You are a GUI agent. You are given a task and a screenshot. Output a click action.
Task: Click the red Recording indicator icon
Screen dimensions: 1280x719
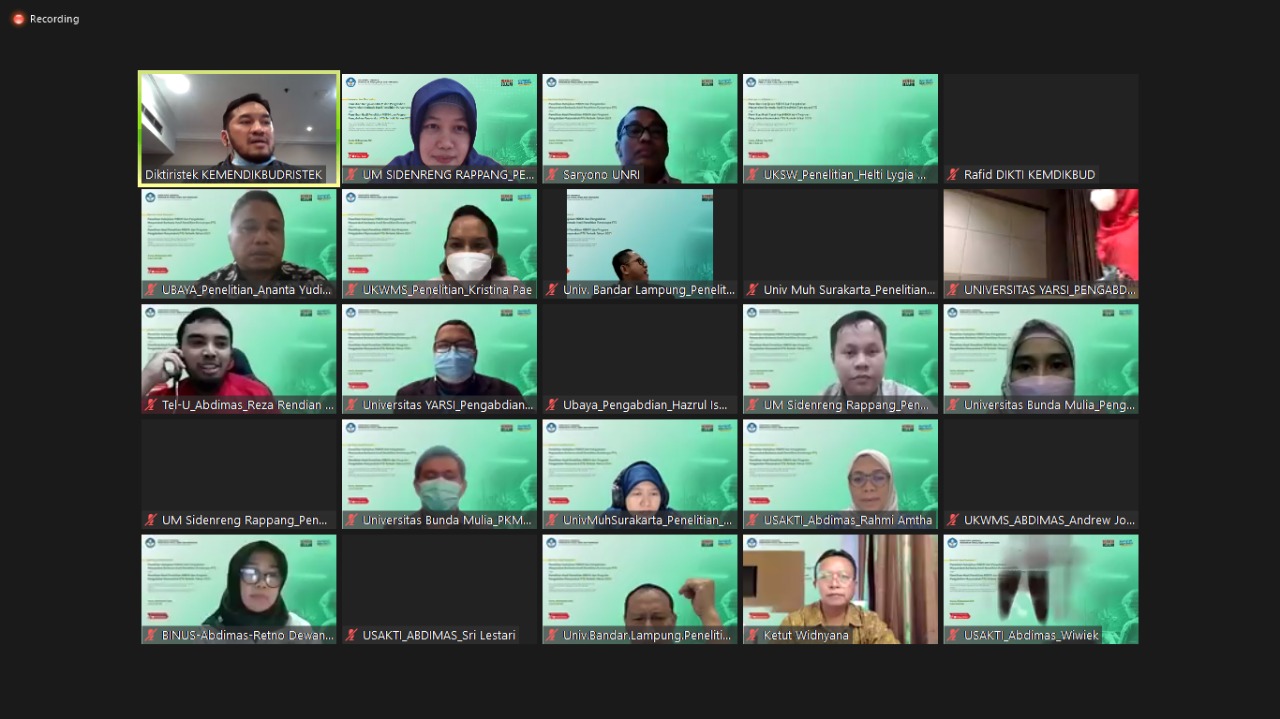click(18, 19)
